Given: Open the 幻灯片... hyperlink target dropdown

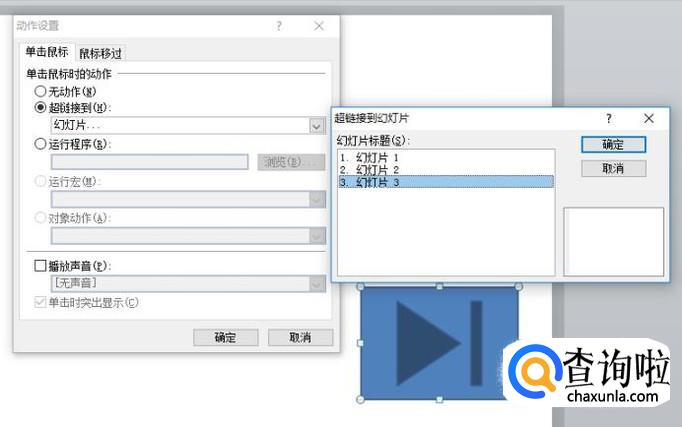Looking at the screenshot, I should click(x=316, y=126).
